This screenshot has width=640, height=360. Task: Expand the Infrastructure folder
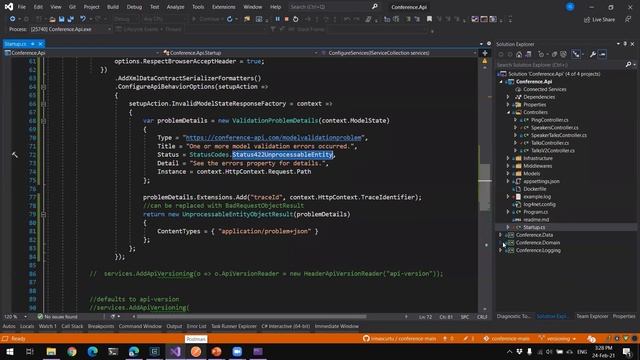coord(508,158)
